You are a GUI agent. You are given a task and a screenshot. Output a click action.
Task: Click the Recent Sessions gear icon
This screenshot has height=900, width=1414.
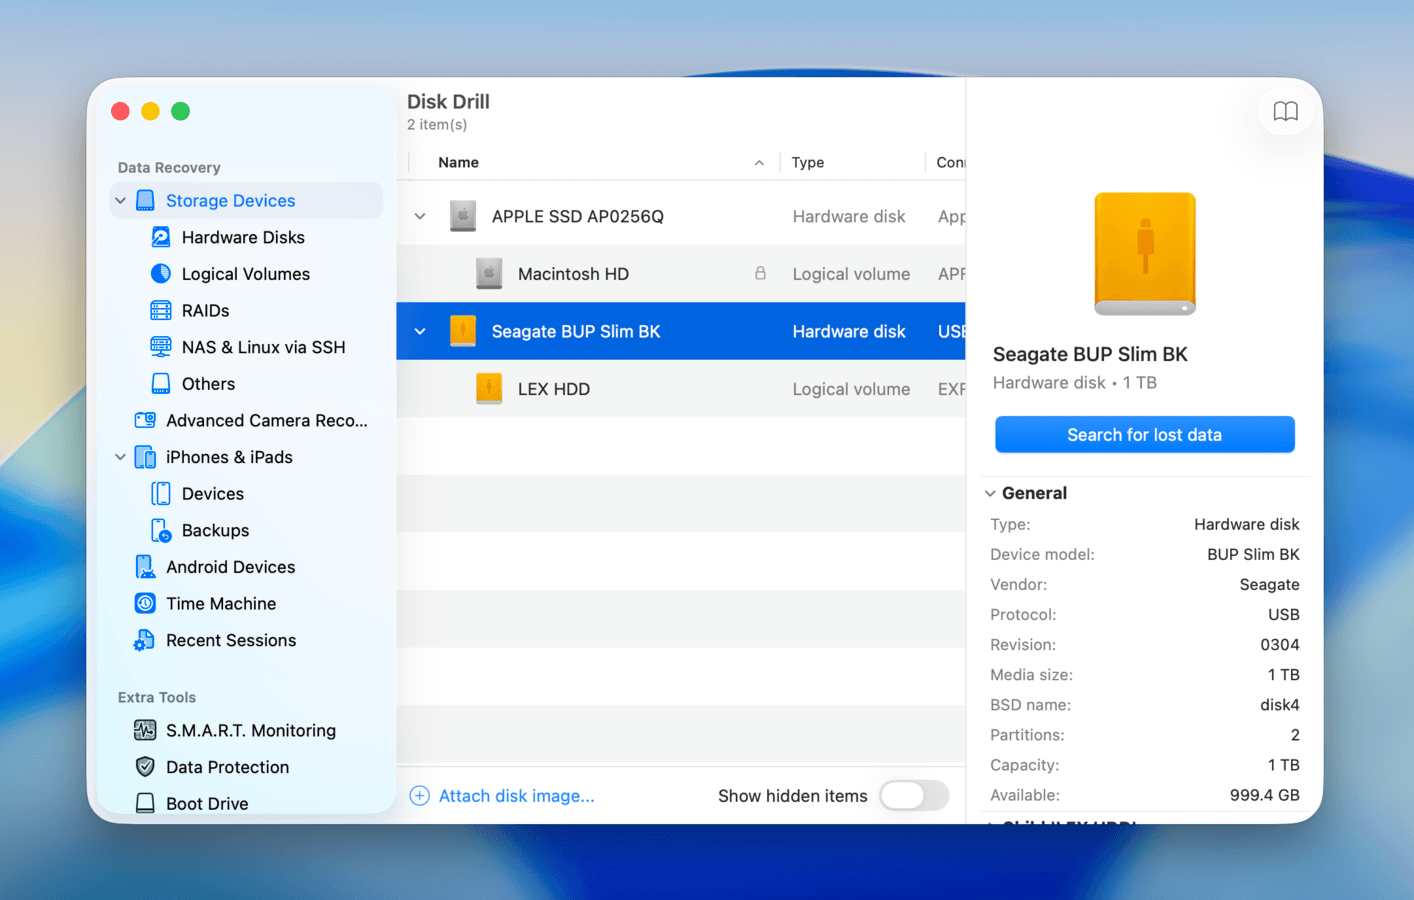[145, 640]
